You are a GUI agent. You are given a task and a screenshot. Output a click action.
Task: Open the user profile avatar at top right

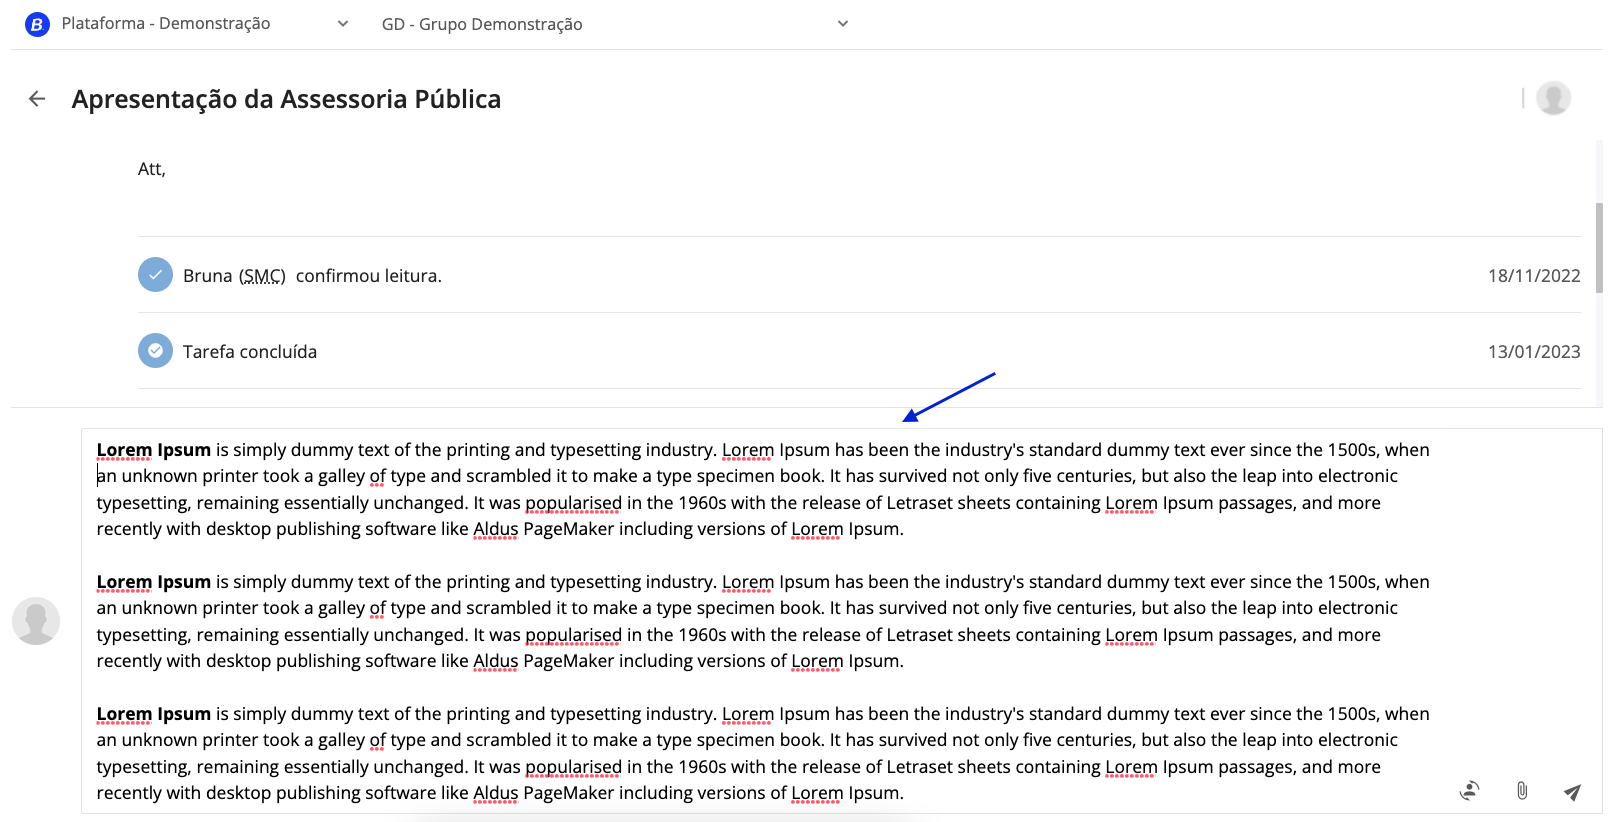(1552, 98)
